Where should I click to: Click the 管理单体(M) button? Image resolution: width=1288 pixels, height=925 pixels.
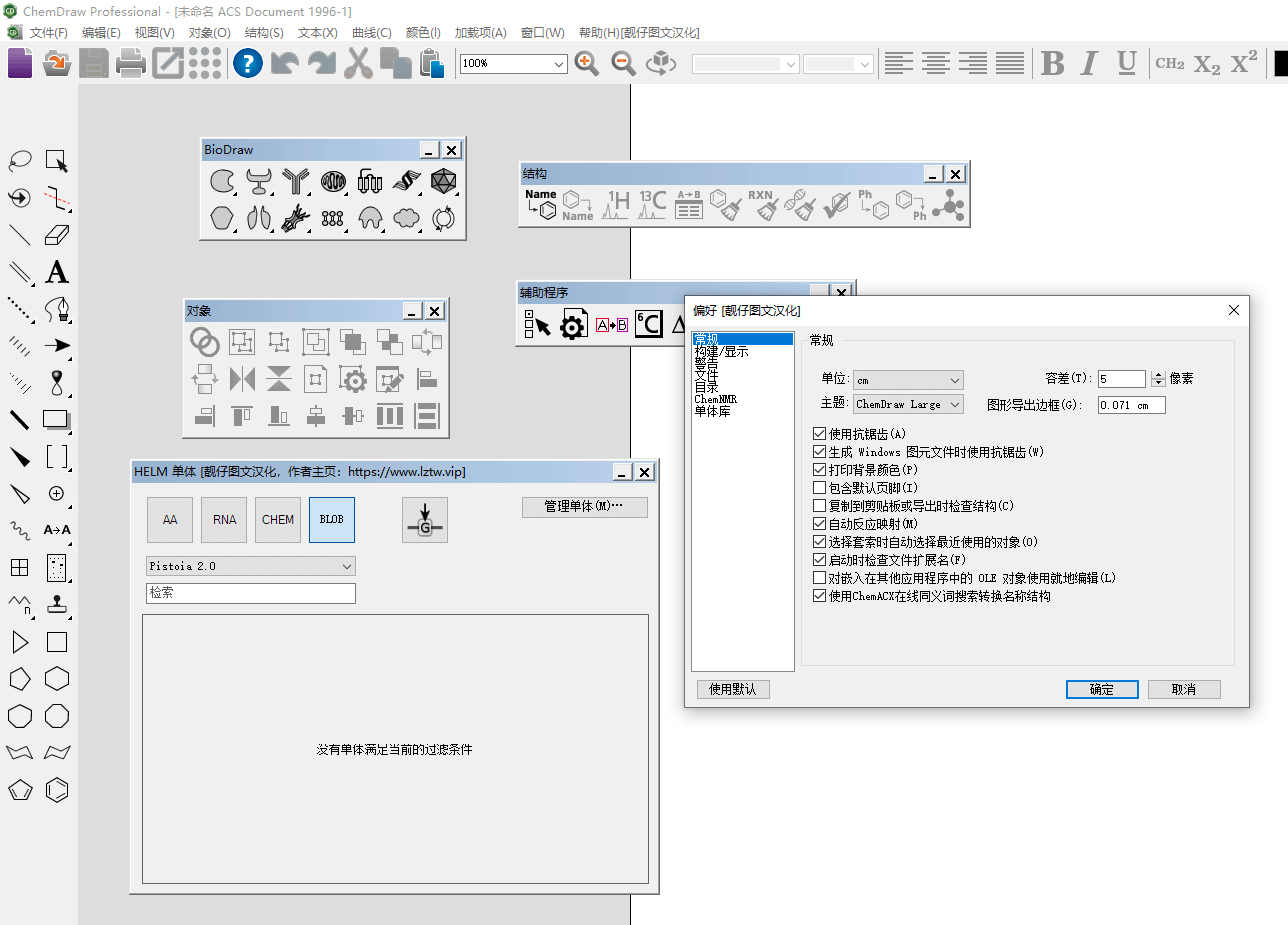(585, 507)
